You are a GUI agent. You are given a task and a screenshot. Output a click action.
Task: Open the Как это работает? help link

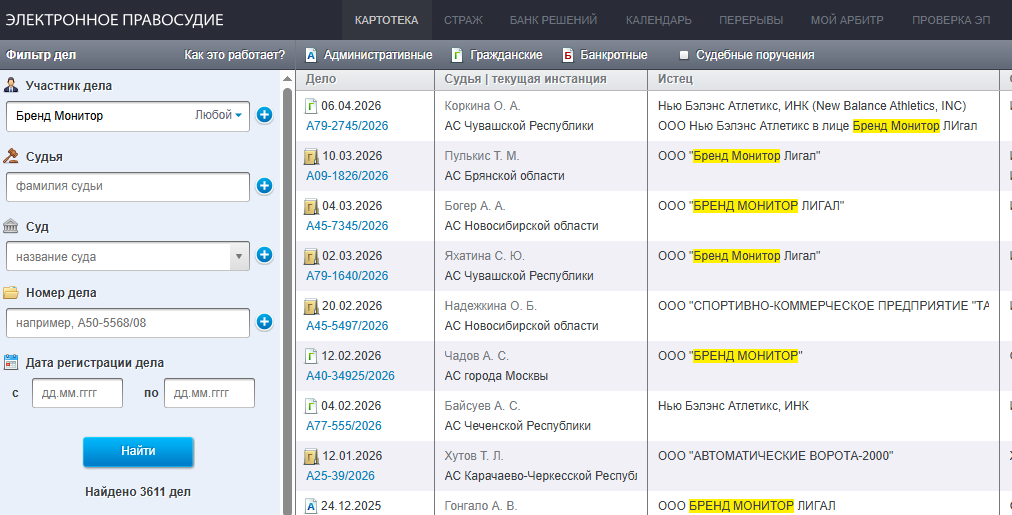pyautogui.click(x=234, y=55)
